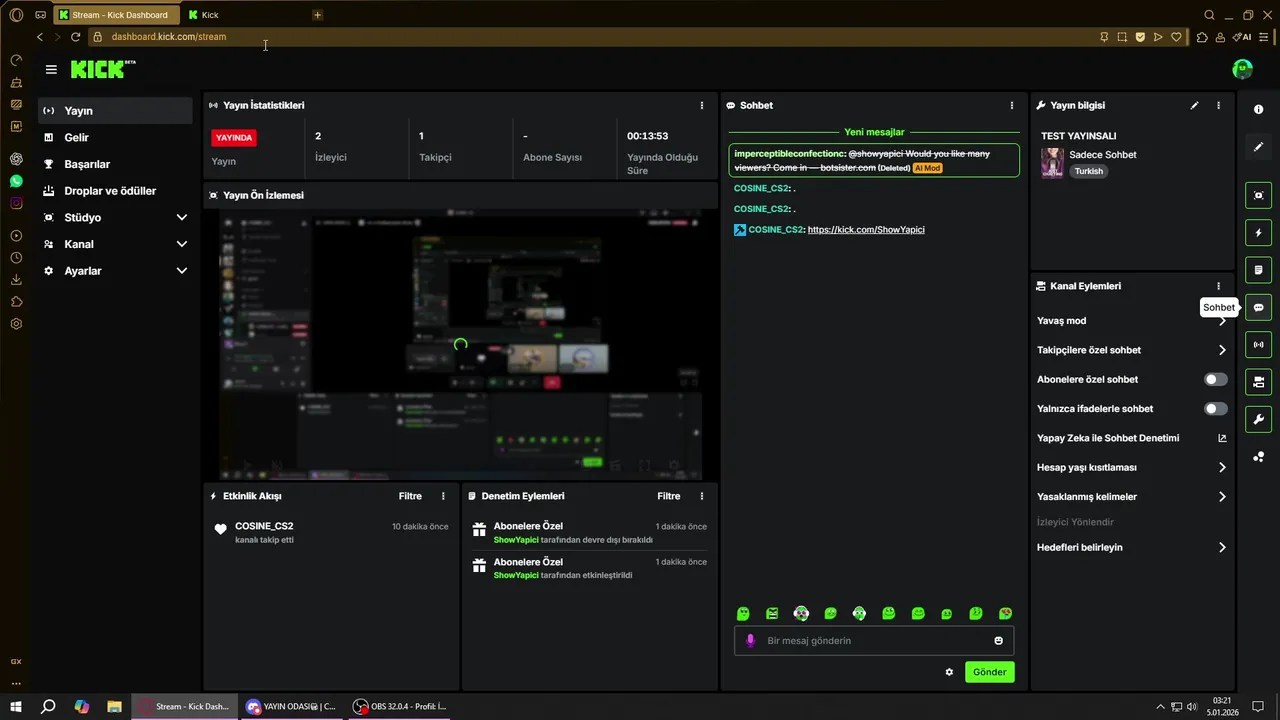Open Filtre in Denetim Eylemleri panel
The width and height of the screenshot is (1280, 720).
[668, 496]
